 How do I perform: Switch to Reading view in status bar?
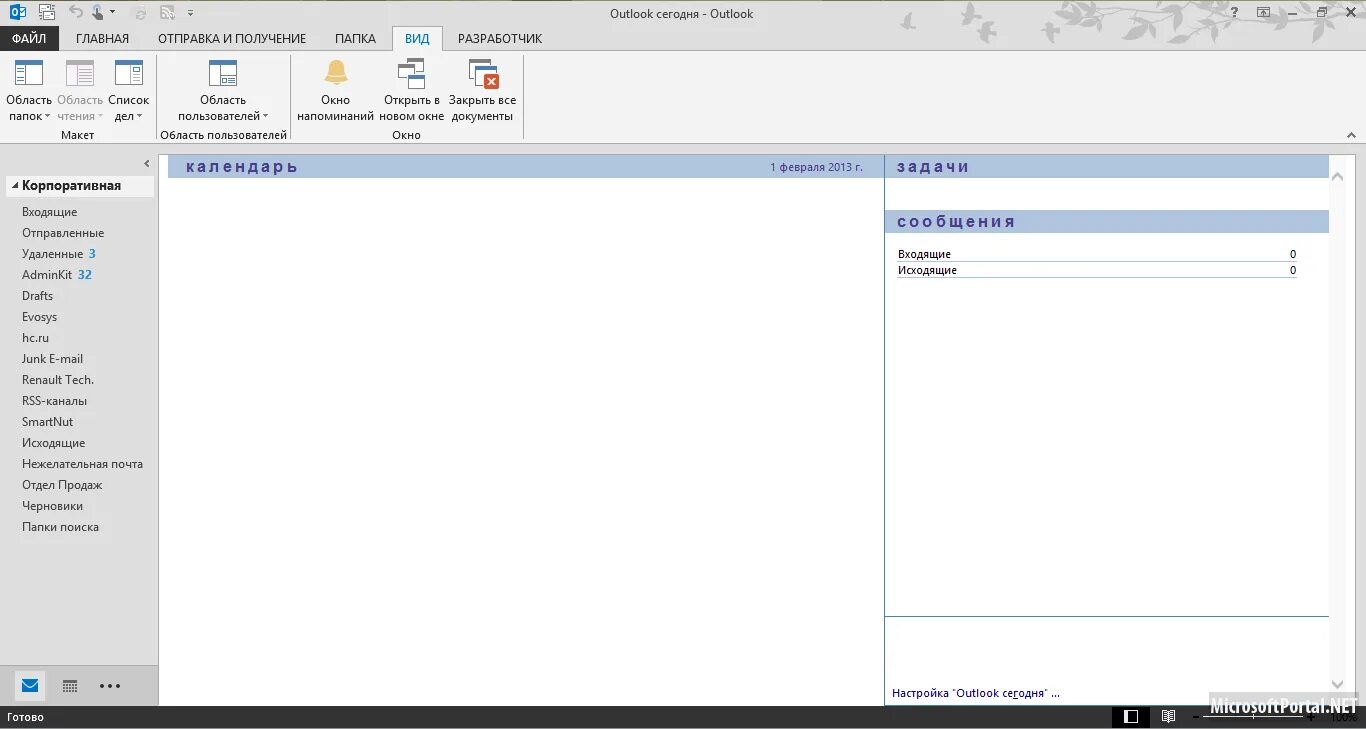pyautogui.click(x=1168, y=717)
